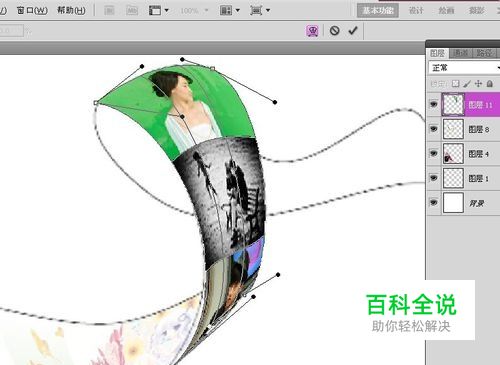The height and width of the screenshot is (365, 500).
Task: Click the arrange documents icon
Action: (226, 11)
